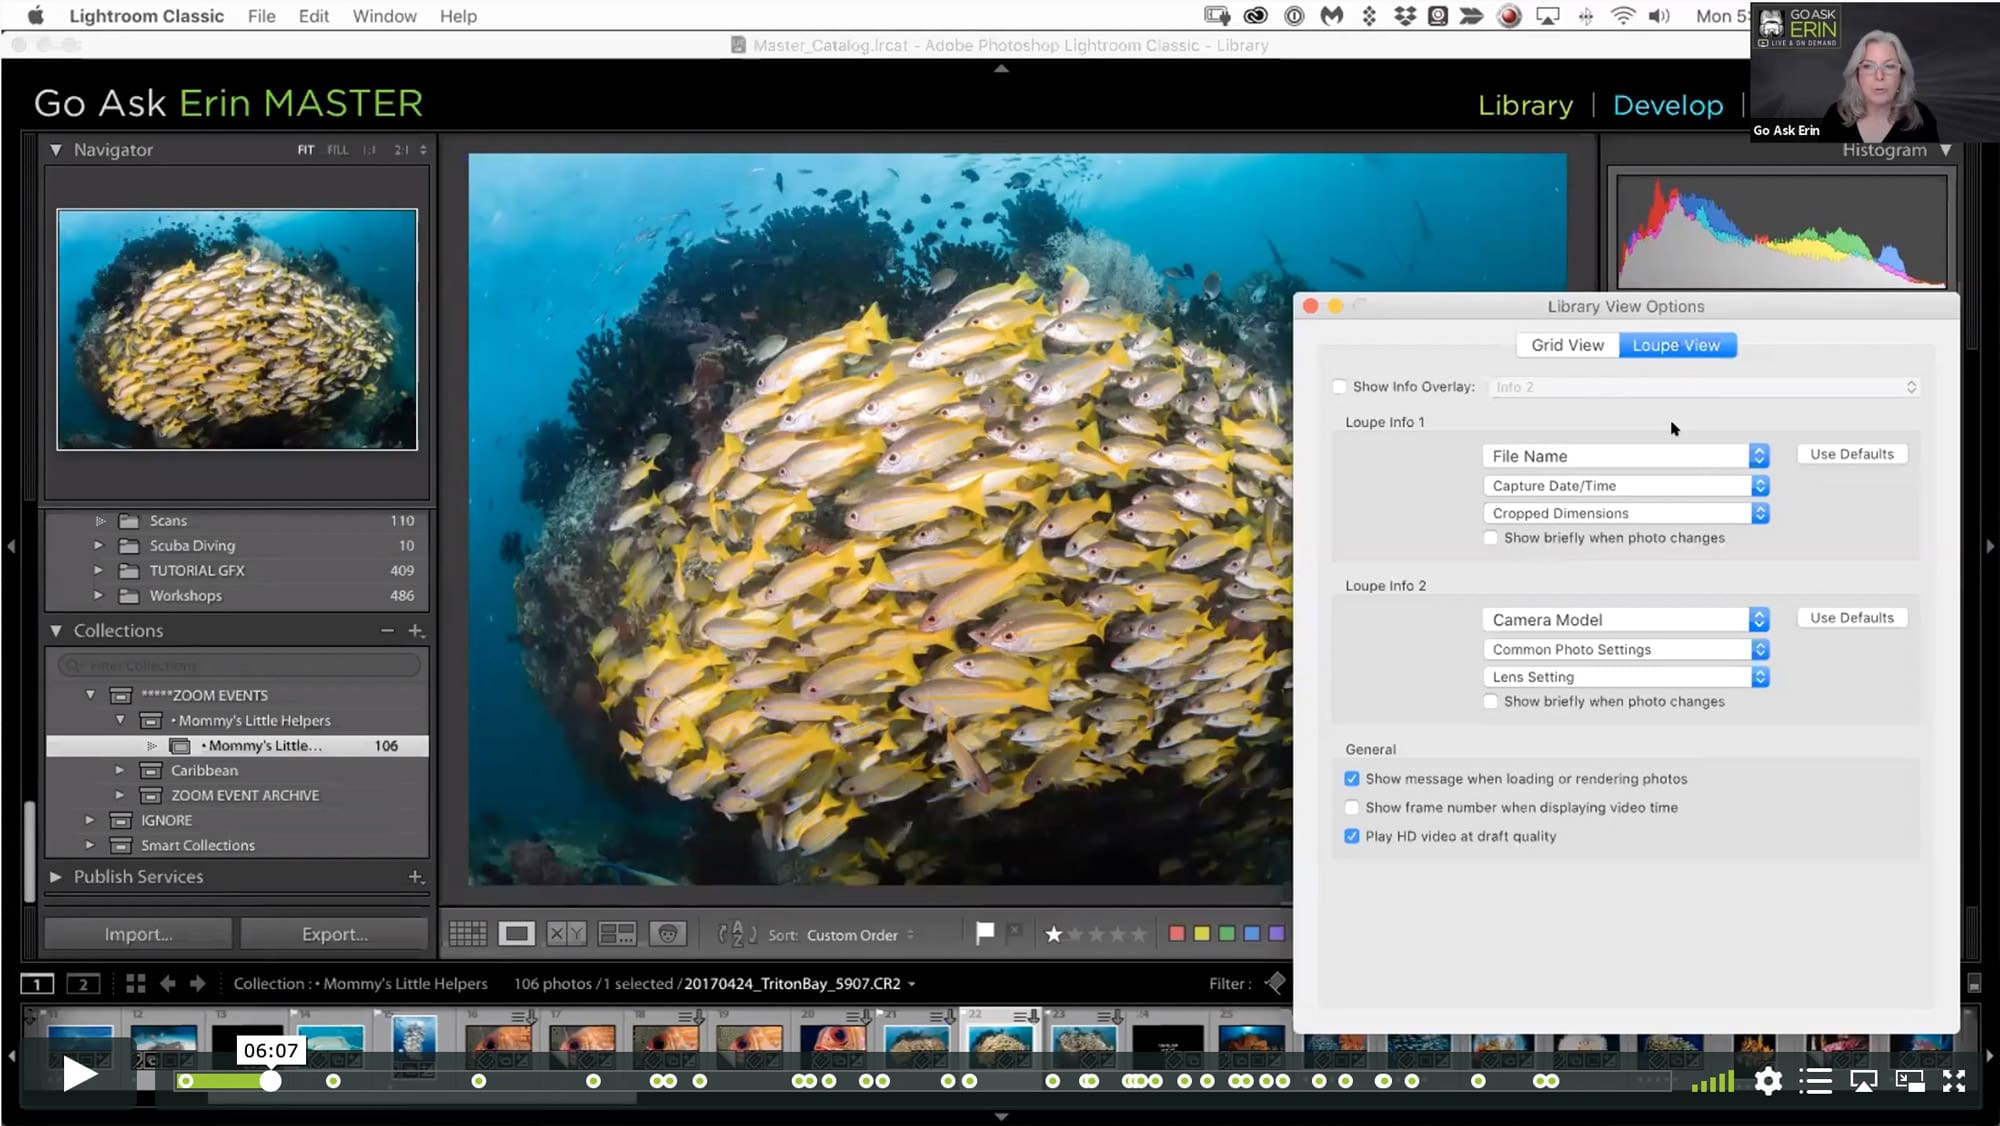Uncheck Play HD video at draft quality

[x=1352, y=836]
